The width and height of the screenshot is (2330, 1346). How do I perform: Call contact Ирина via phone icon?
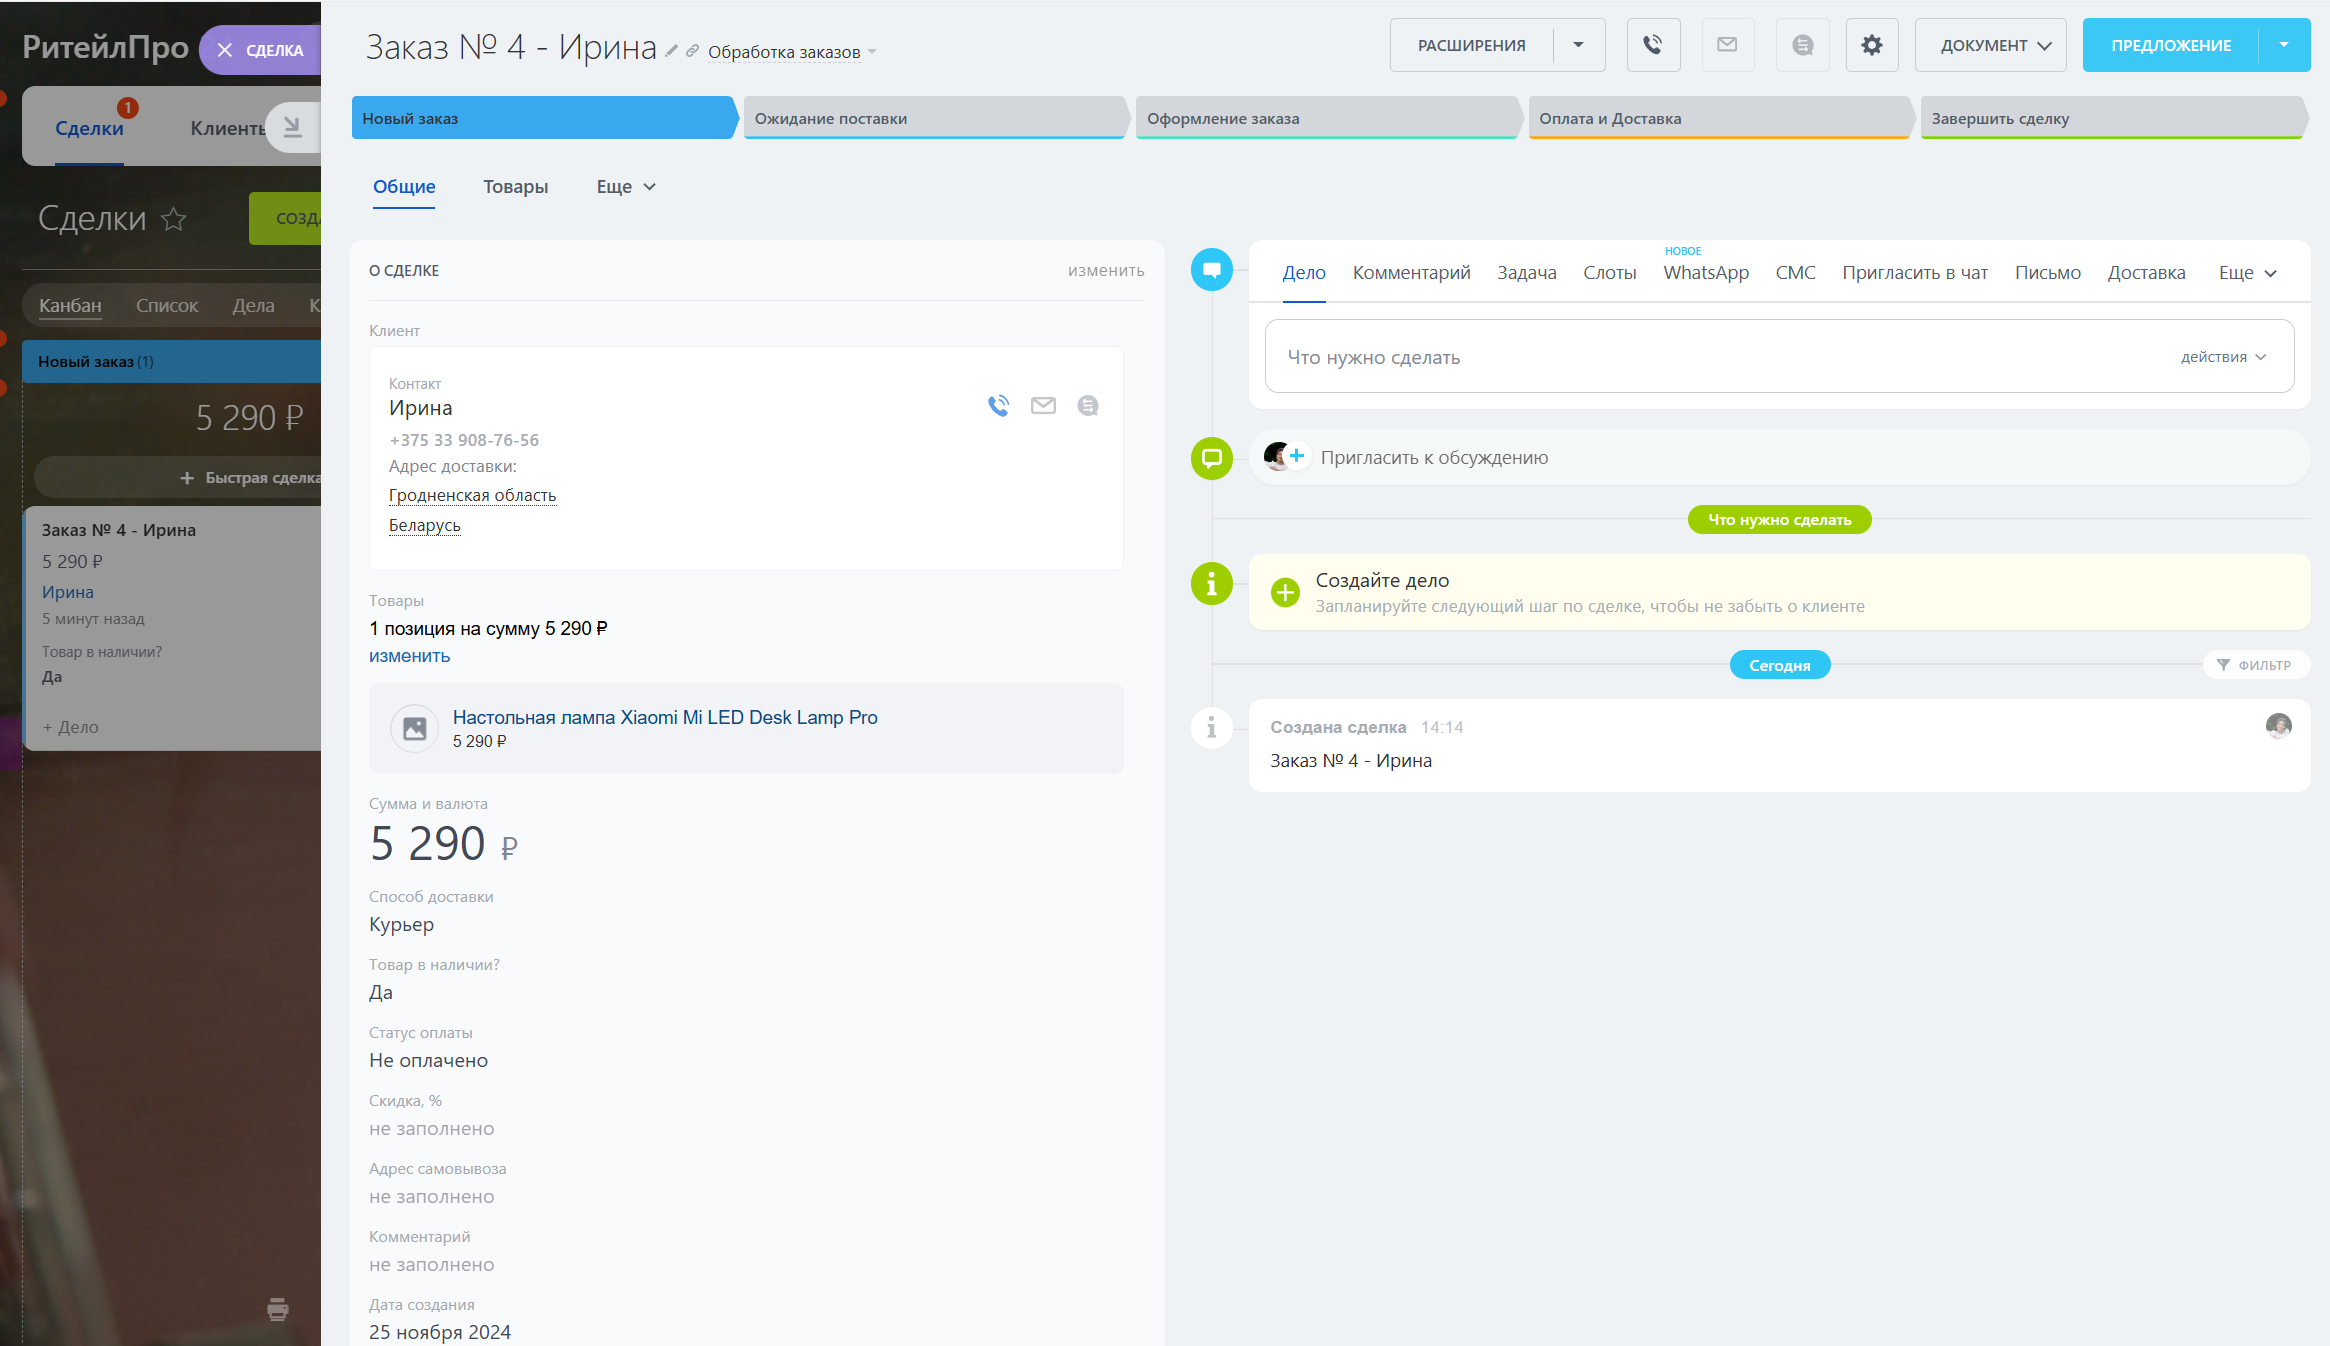coord(998,405)
